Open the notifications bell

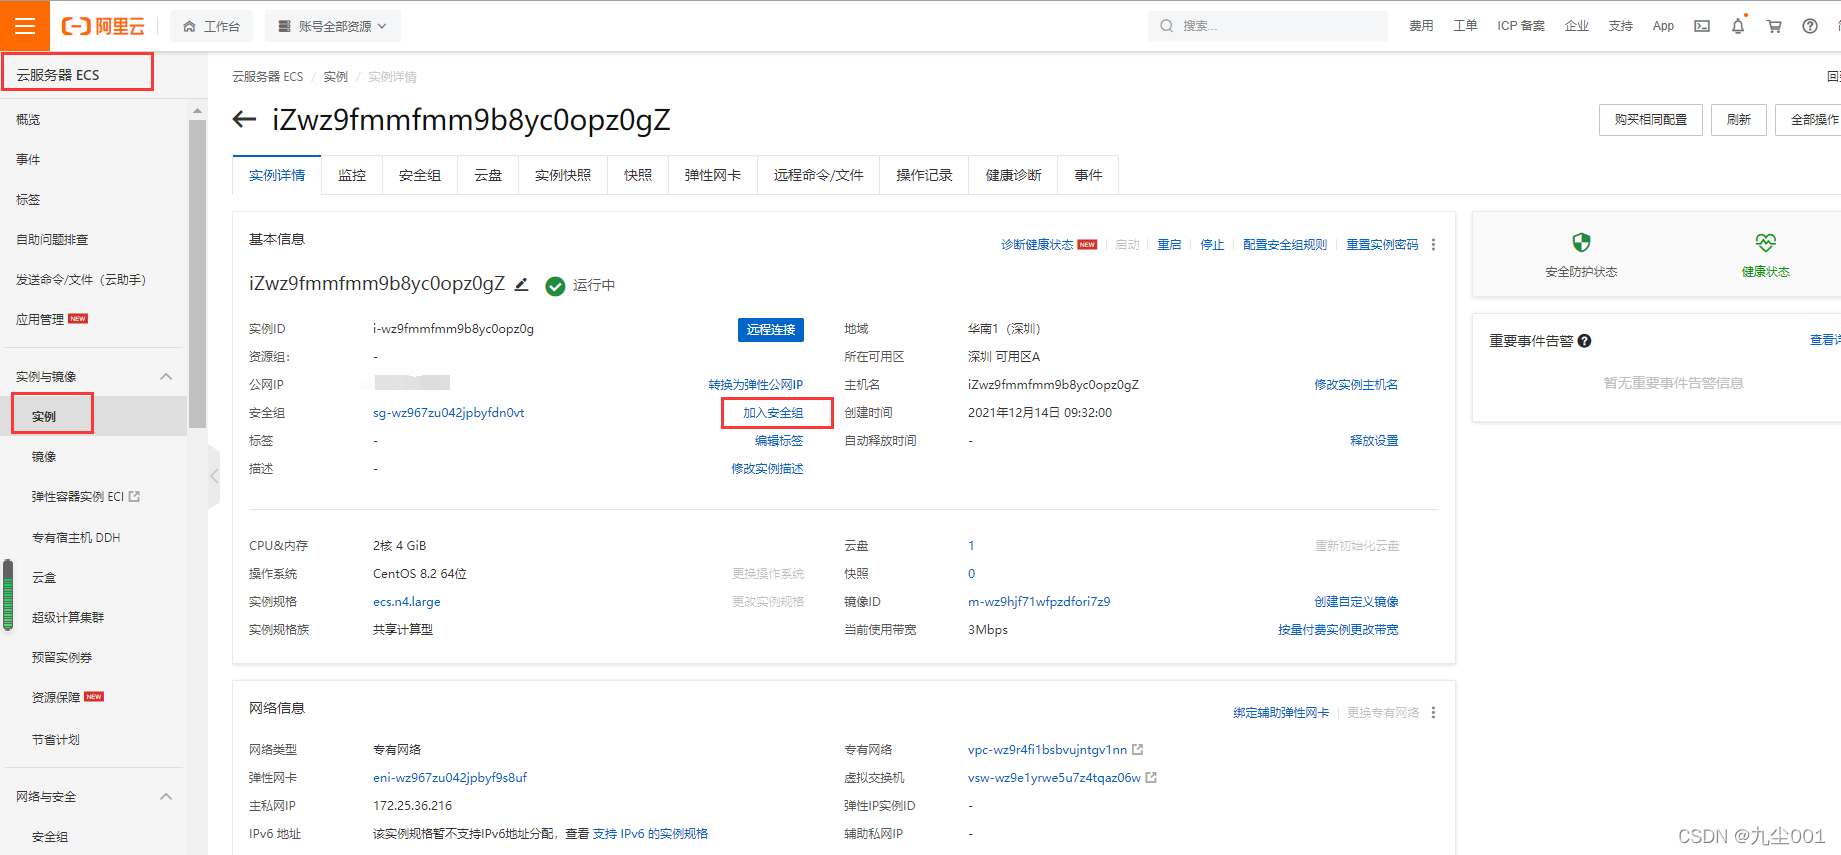[x=1738, y=26]
